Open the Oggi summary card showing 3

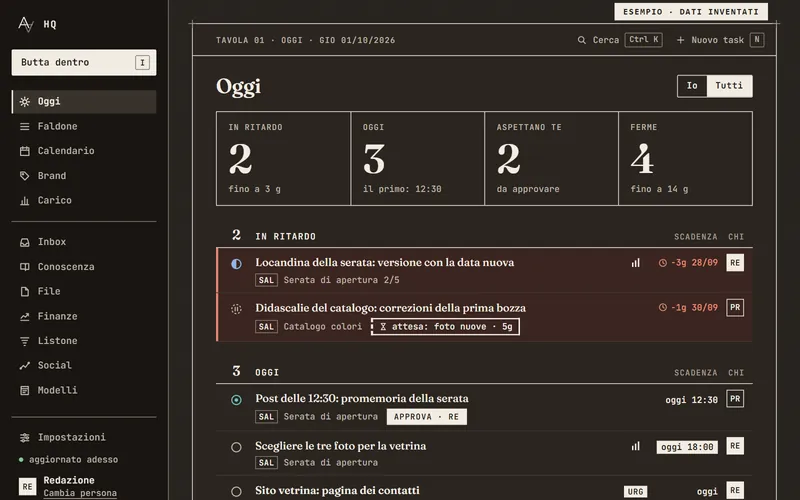click(418, 159)
